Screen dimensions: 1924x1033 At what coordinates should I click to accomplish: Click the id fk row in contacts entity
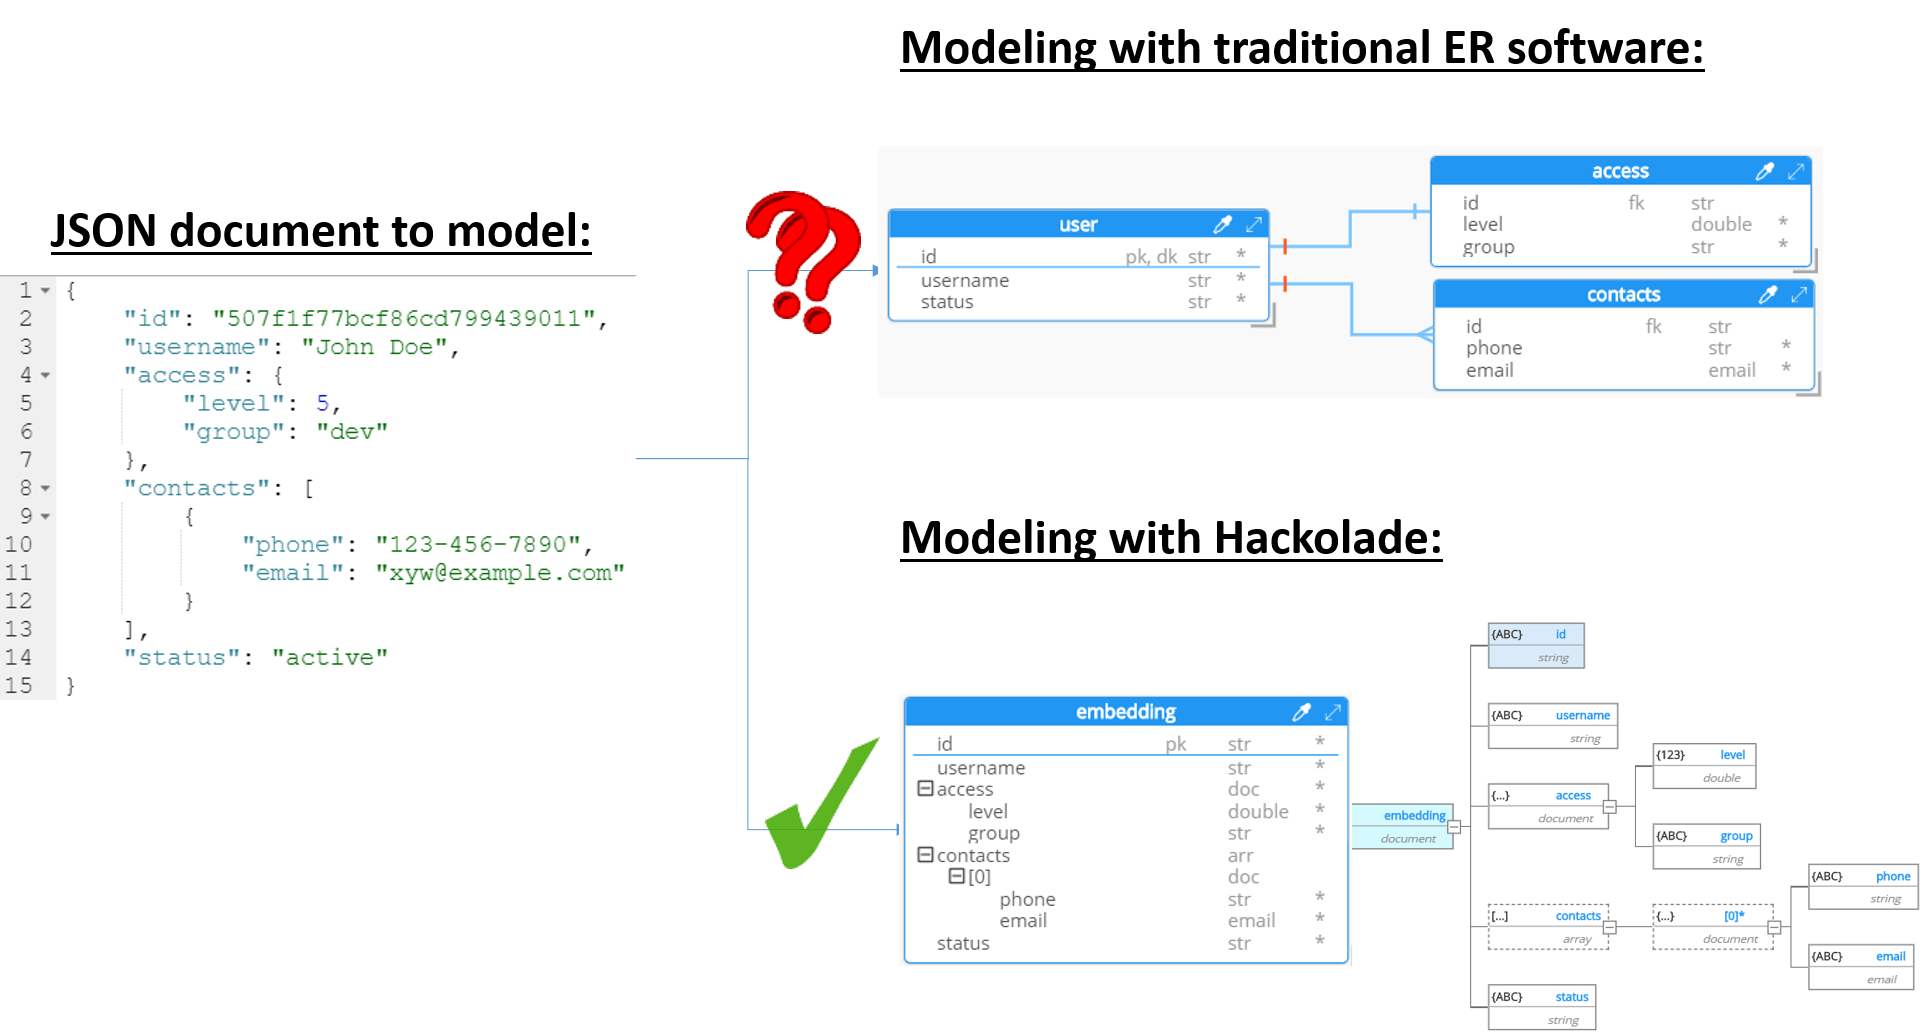pos(1624,326)
